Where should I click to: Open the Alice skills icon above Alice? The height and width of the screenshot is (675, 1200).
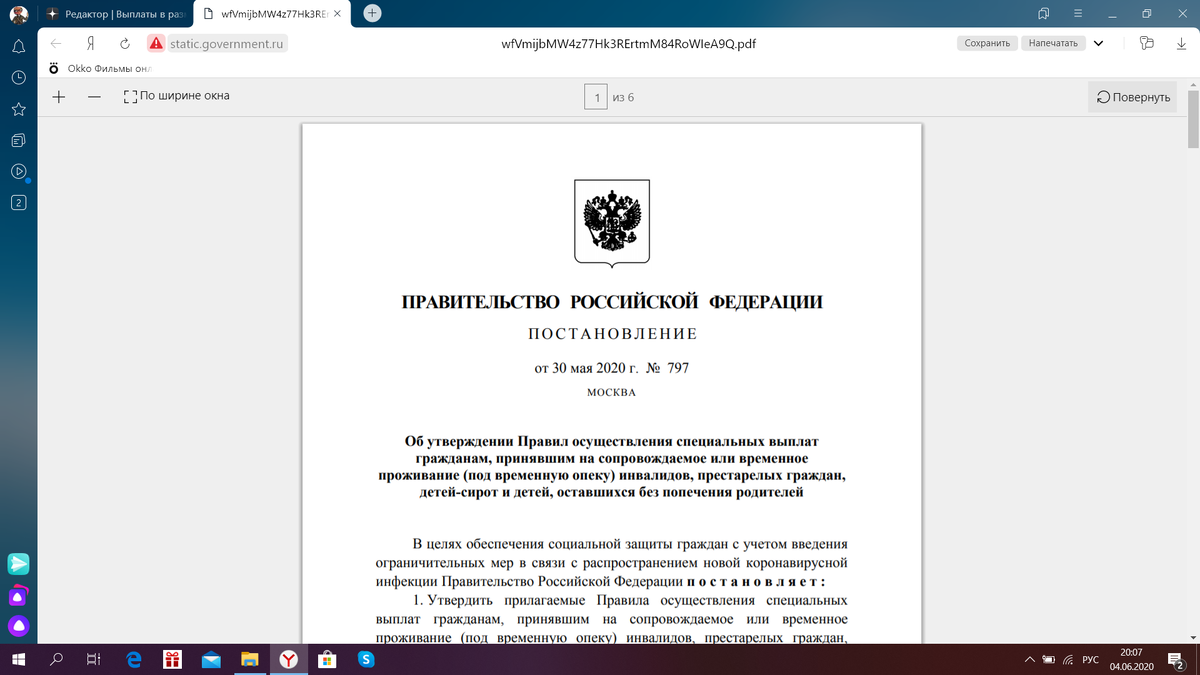(18, 597)
